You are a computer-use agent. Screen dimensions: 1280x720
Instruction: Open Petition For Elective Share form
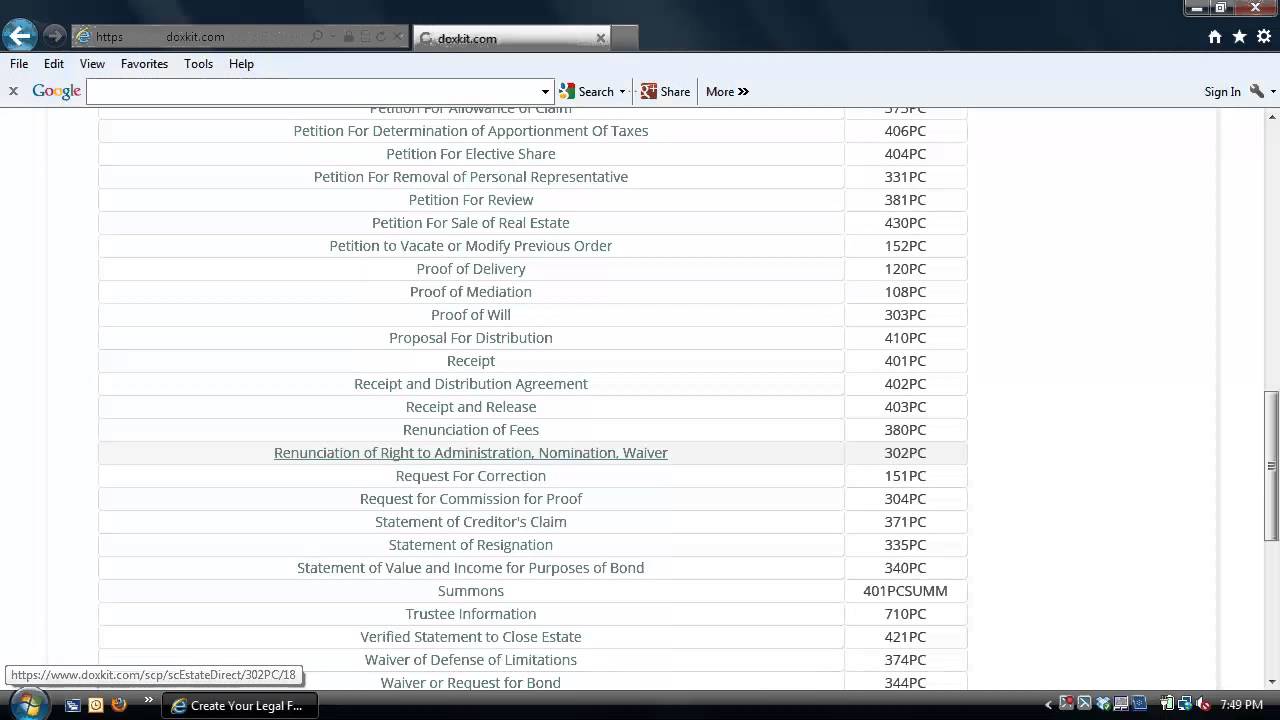pyautogui.click(x=471, y=154)
